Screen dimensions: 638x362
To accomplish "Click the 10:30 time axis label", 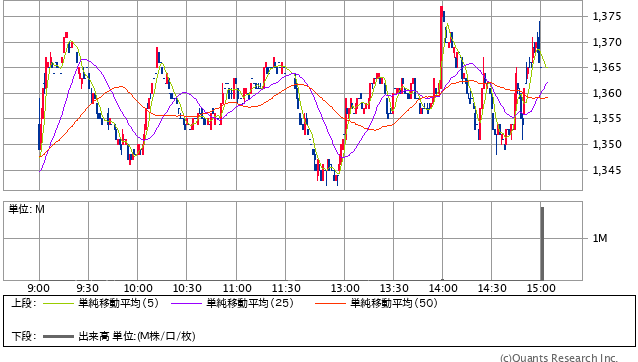I will 187,288.
